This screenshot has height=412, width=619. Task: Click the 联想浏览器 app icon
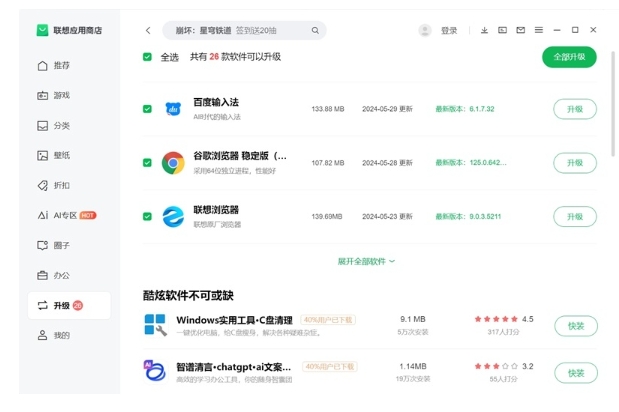pos(173,217)
